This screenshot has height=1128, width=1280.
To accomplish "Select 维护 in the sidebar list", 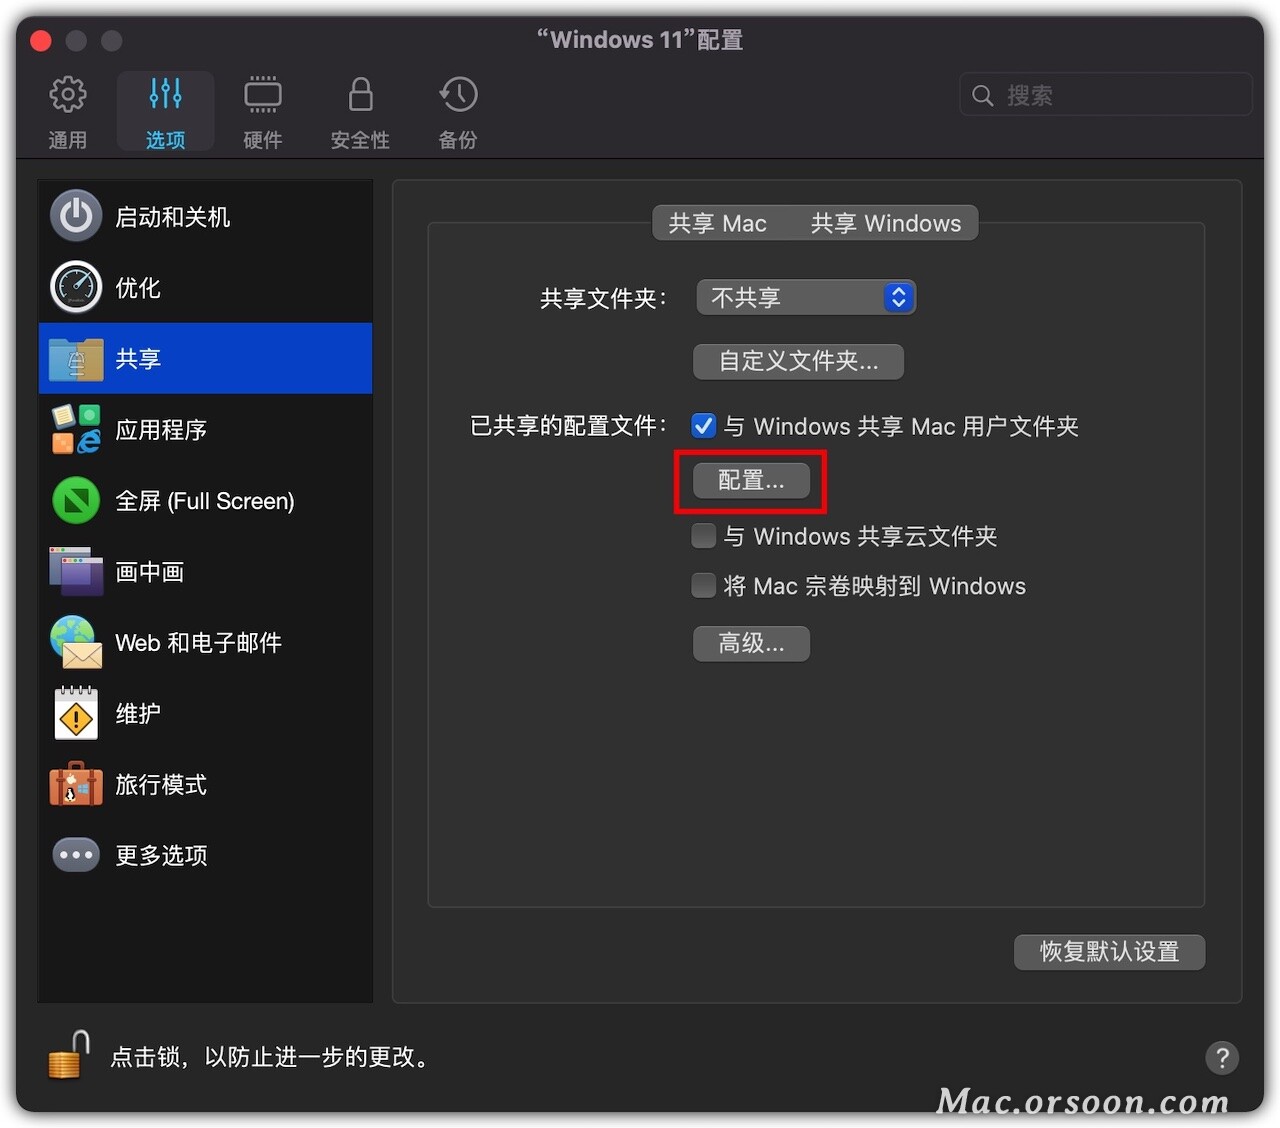I will (205, 713).
